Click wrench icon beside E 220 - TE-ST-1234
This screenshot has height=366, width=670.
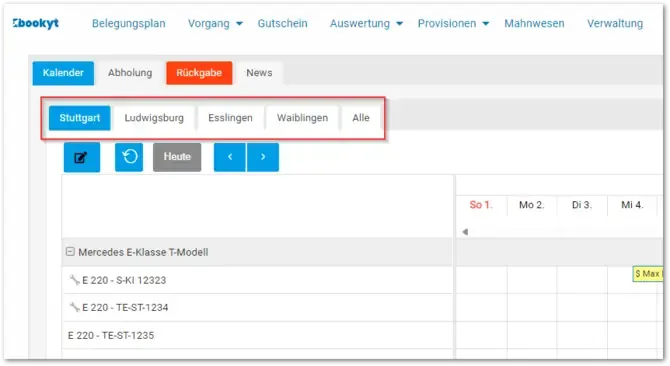coord(74,307)
